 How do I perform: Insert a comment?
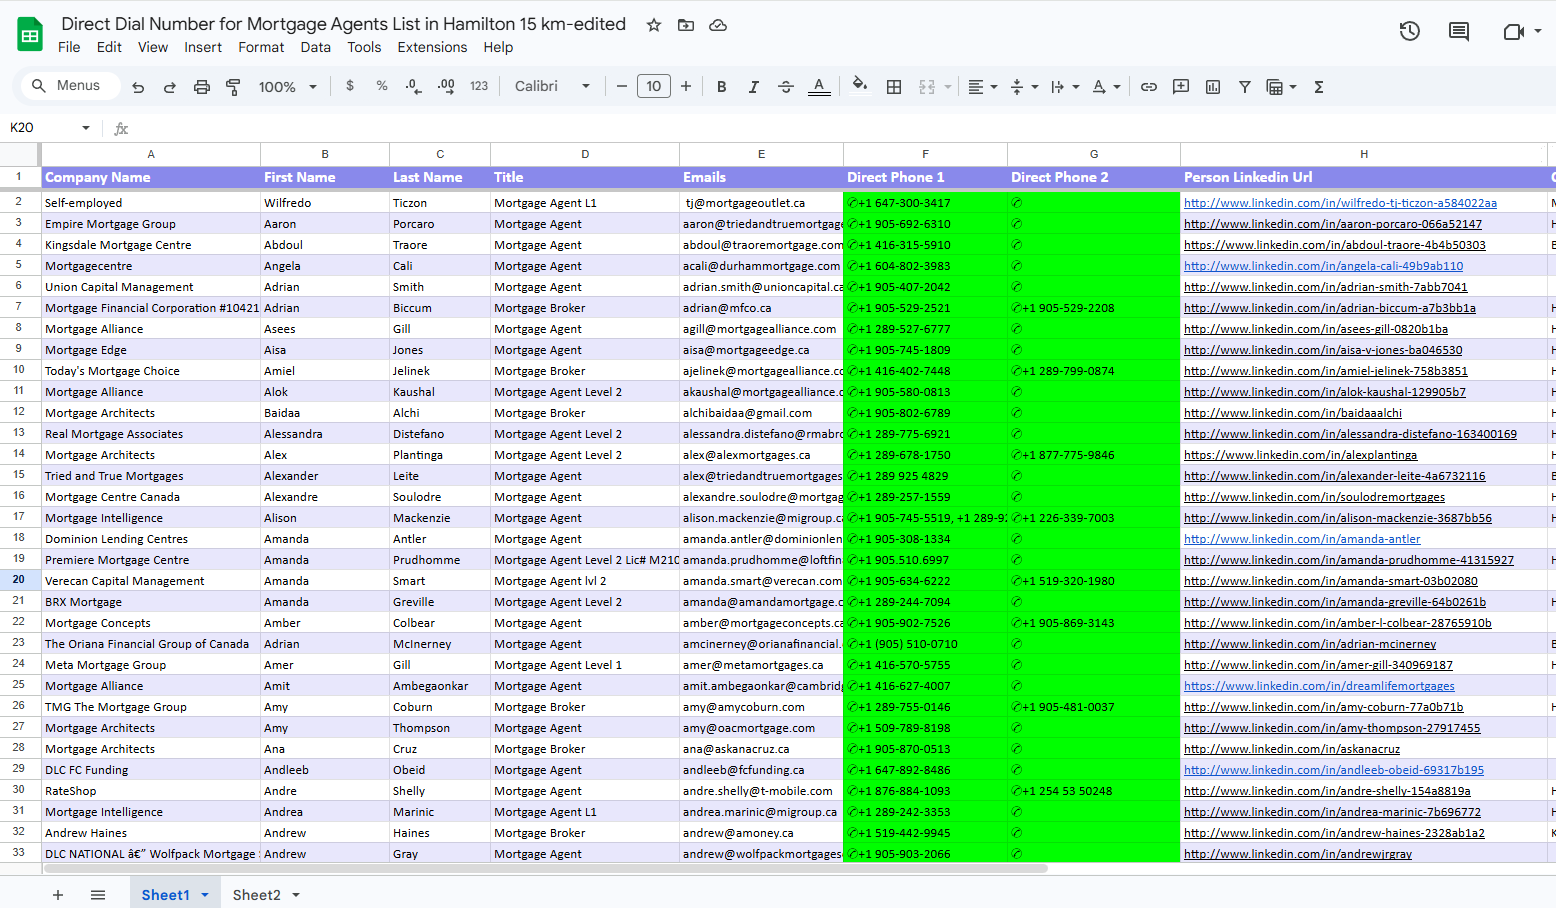pyautogui.click(x=1181, y=87)
